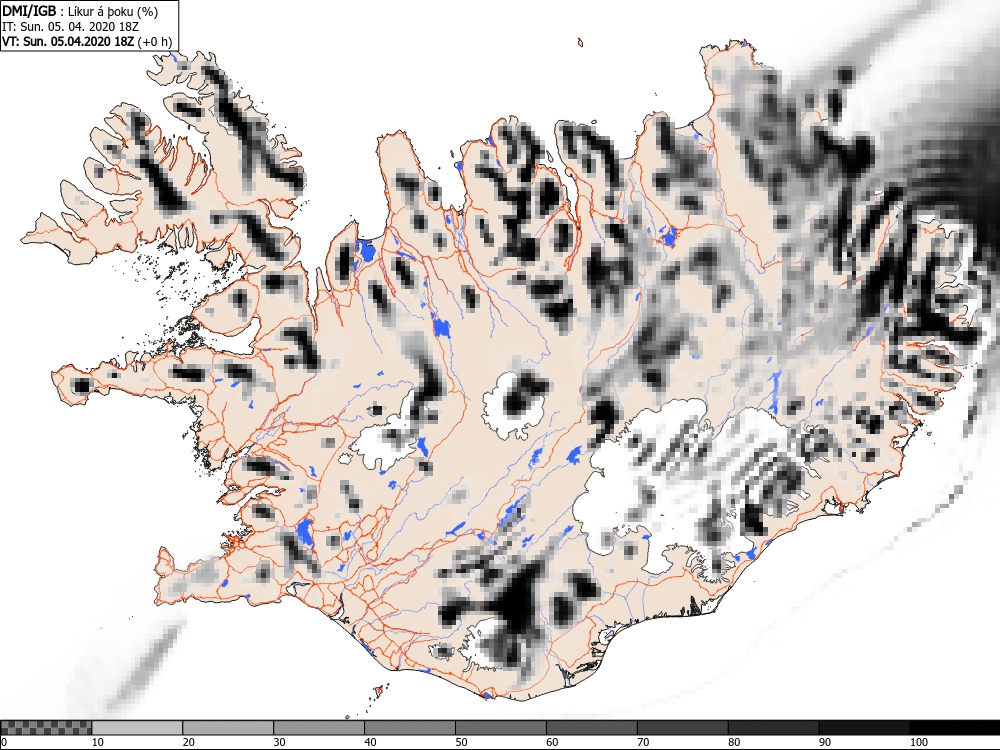1000x750 pixels.
Task: Click the 10-20 percent legend swatch
Action: tap(137, 728)
